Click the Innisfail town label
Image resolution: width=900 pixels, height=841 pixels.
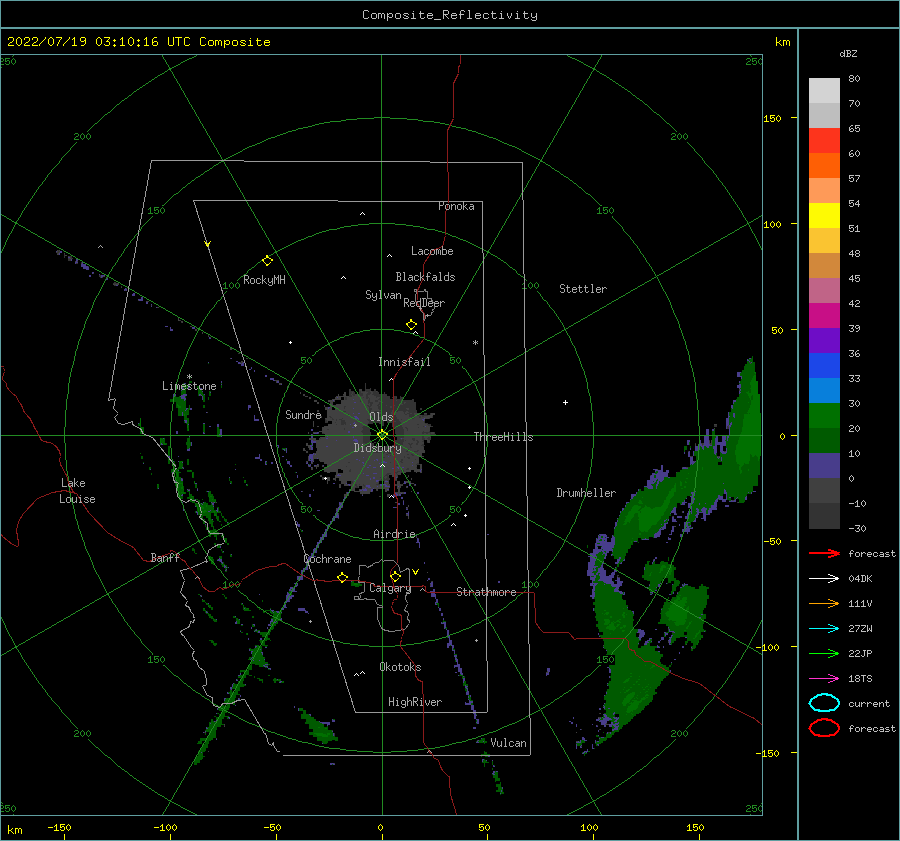[404, 362]
